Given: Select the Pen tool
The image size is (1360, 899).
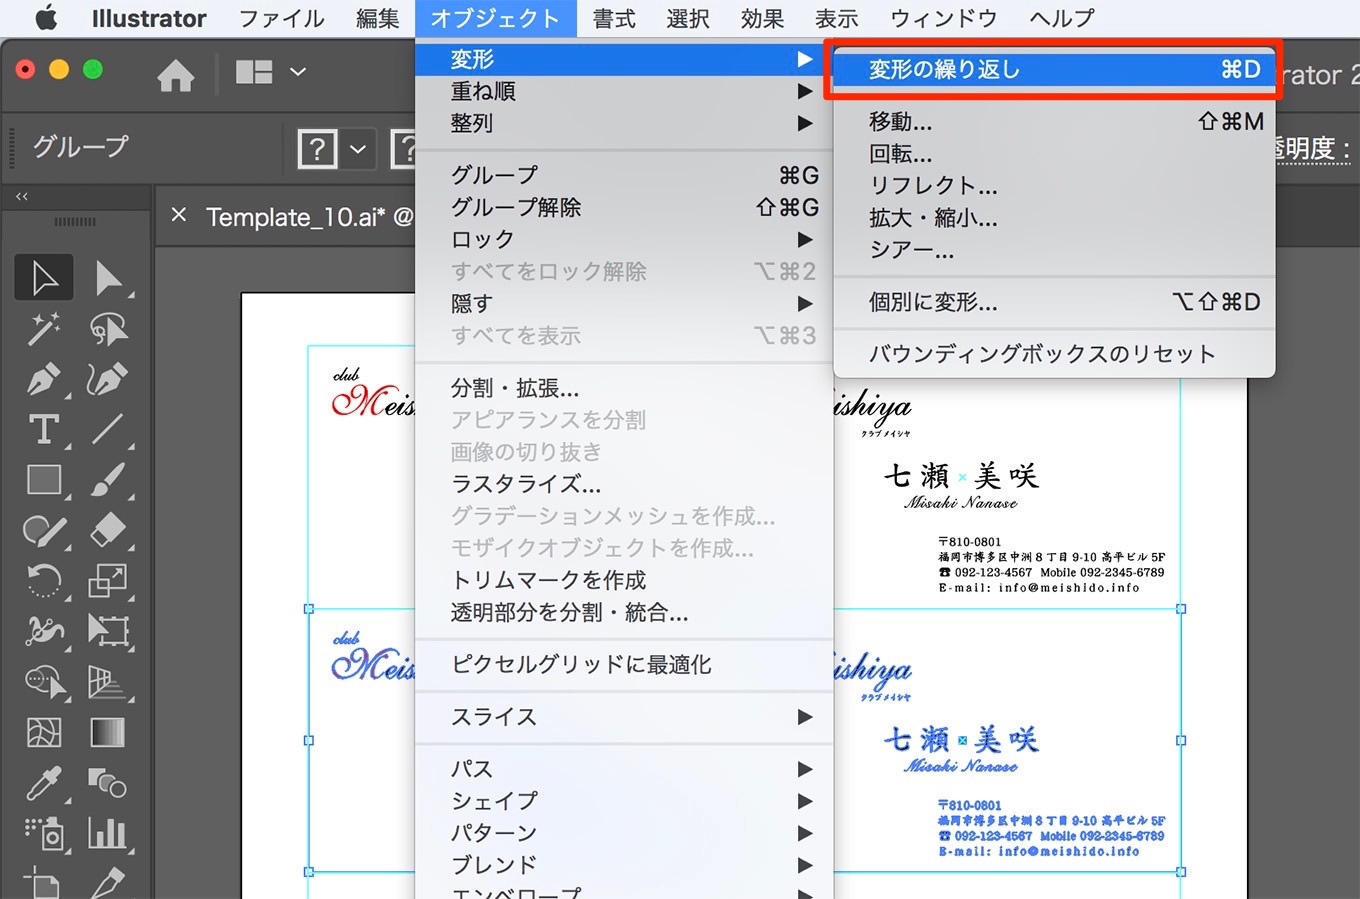Looking at the screenshot, I should pos(44,379).
